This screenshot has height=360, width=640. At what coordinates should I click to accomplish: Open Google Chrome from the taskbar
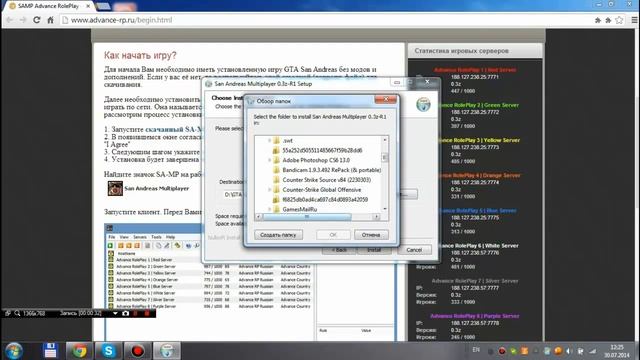pyautogui.click(x=80, y=351)
